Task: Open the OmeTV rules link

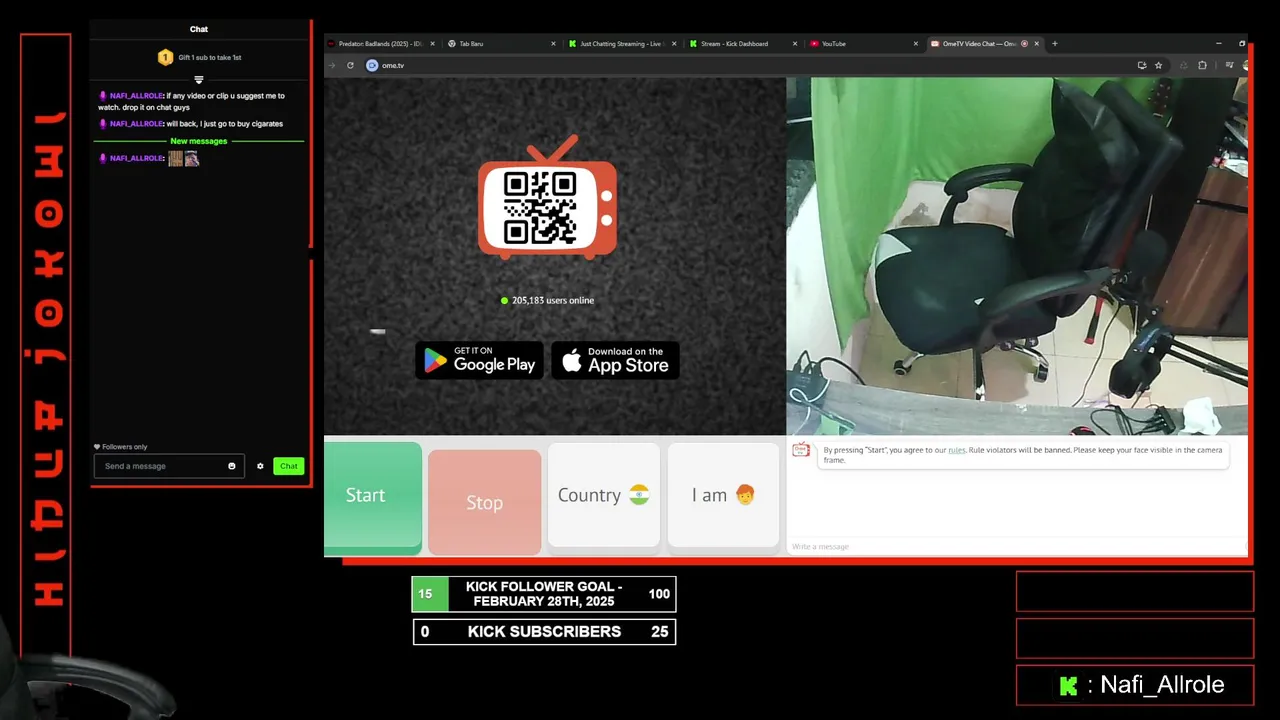Action: click(x=957, y=450)
